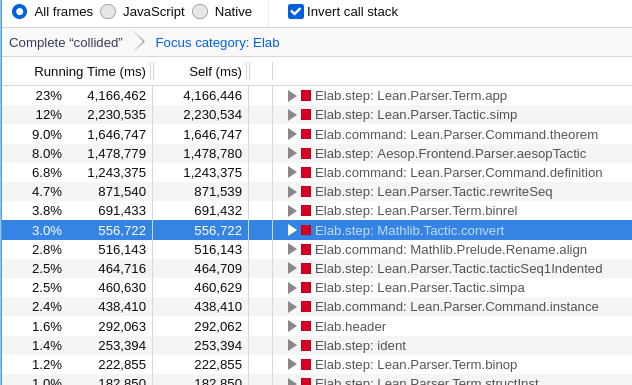Click red category square of Mathlib.Tactic.convert row
This screenshot has height=385, width=632.
(306, 230)
